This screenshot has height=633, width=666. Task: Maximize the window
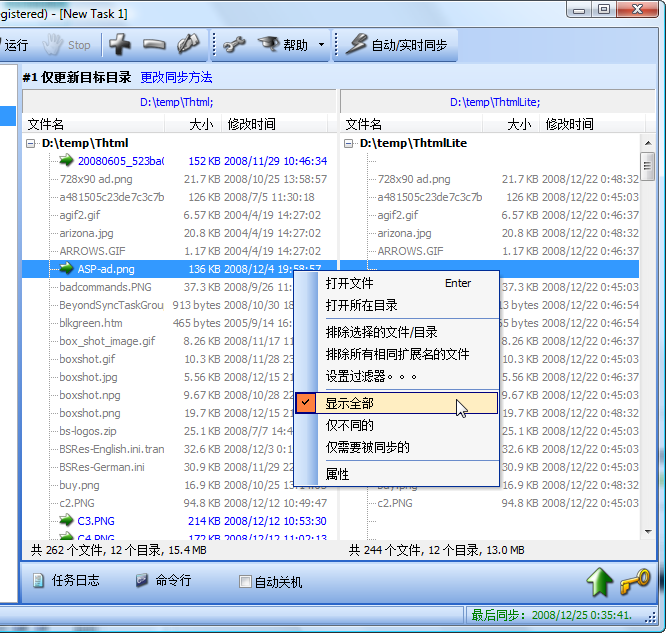pyautogui.click(x=604, y=8)
